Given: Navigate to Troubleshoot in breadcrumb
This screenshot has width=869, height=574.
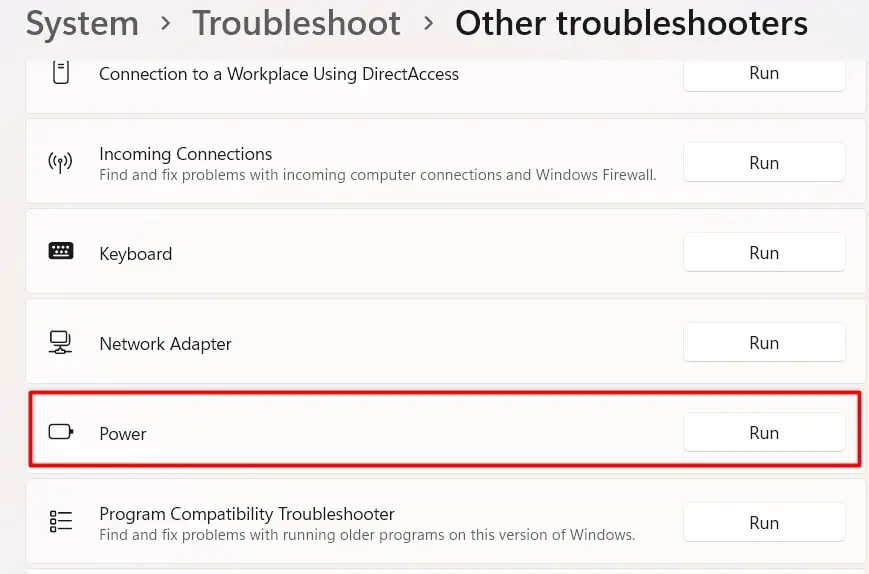Looking at the screenshot, I should coord(296,24).
